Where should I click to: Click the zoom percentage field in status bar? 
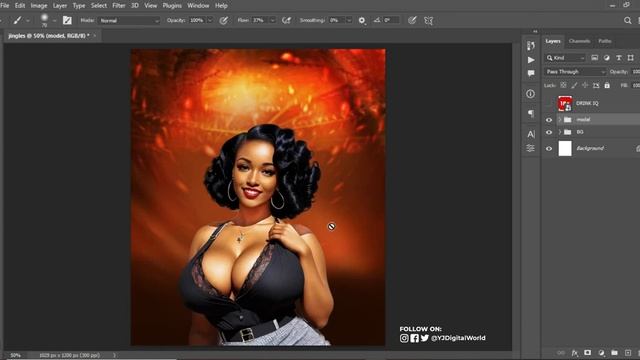click(x=16, y=356)
